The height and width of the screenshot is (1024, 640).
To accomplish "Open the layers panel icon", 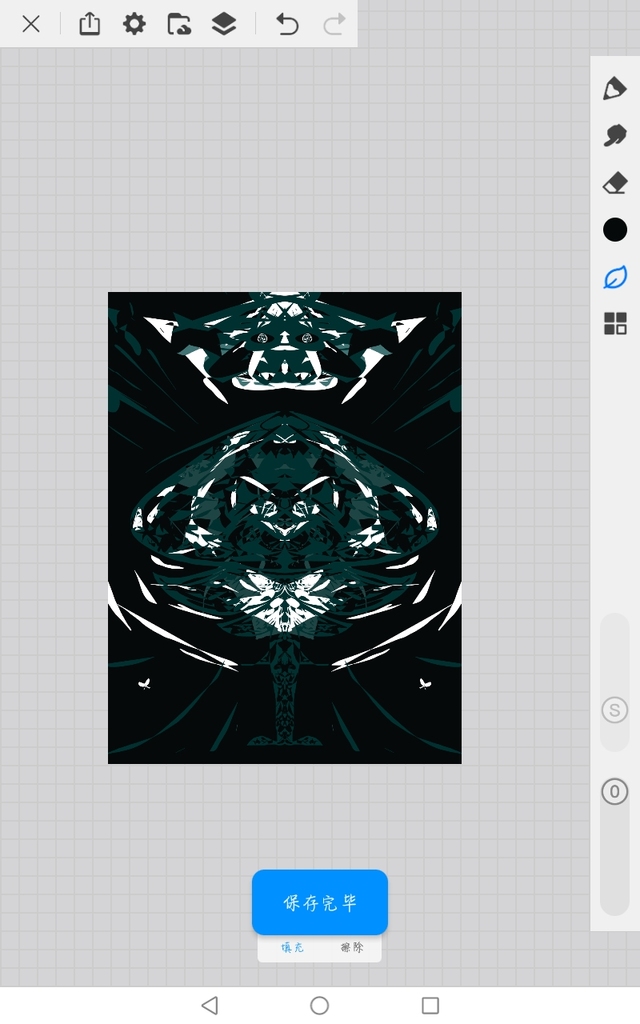I will tap(224, 24).
